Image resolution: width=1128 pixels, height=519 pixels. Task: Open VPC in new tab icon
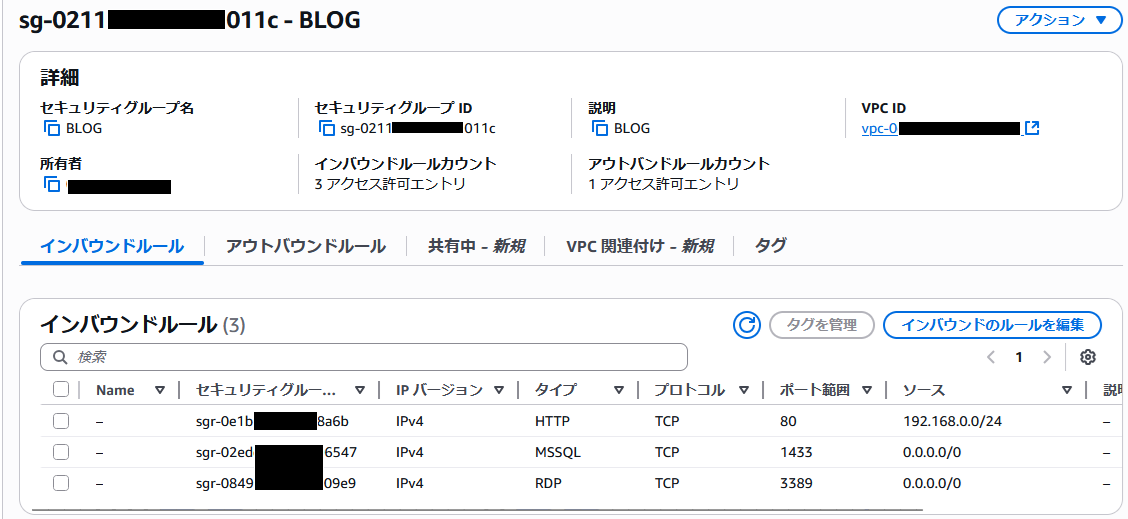tap(1033, 128)
